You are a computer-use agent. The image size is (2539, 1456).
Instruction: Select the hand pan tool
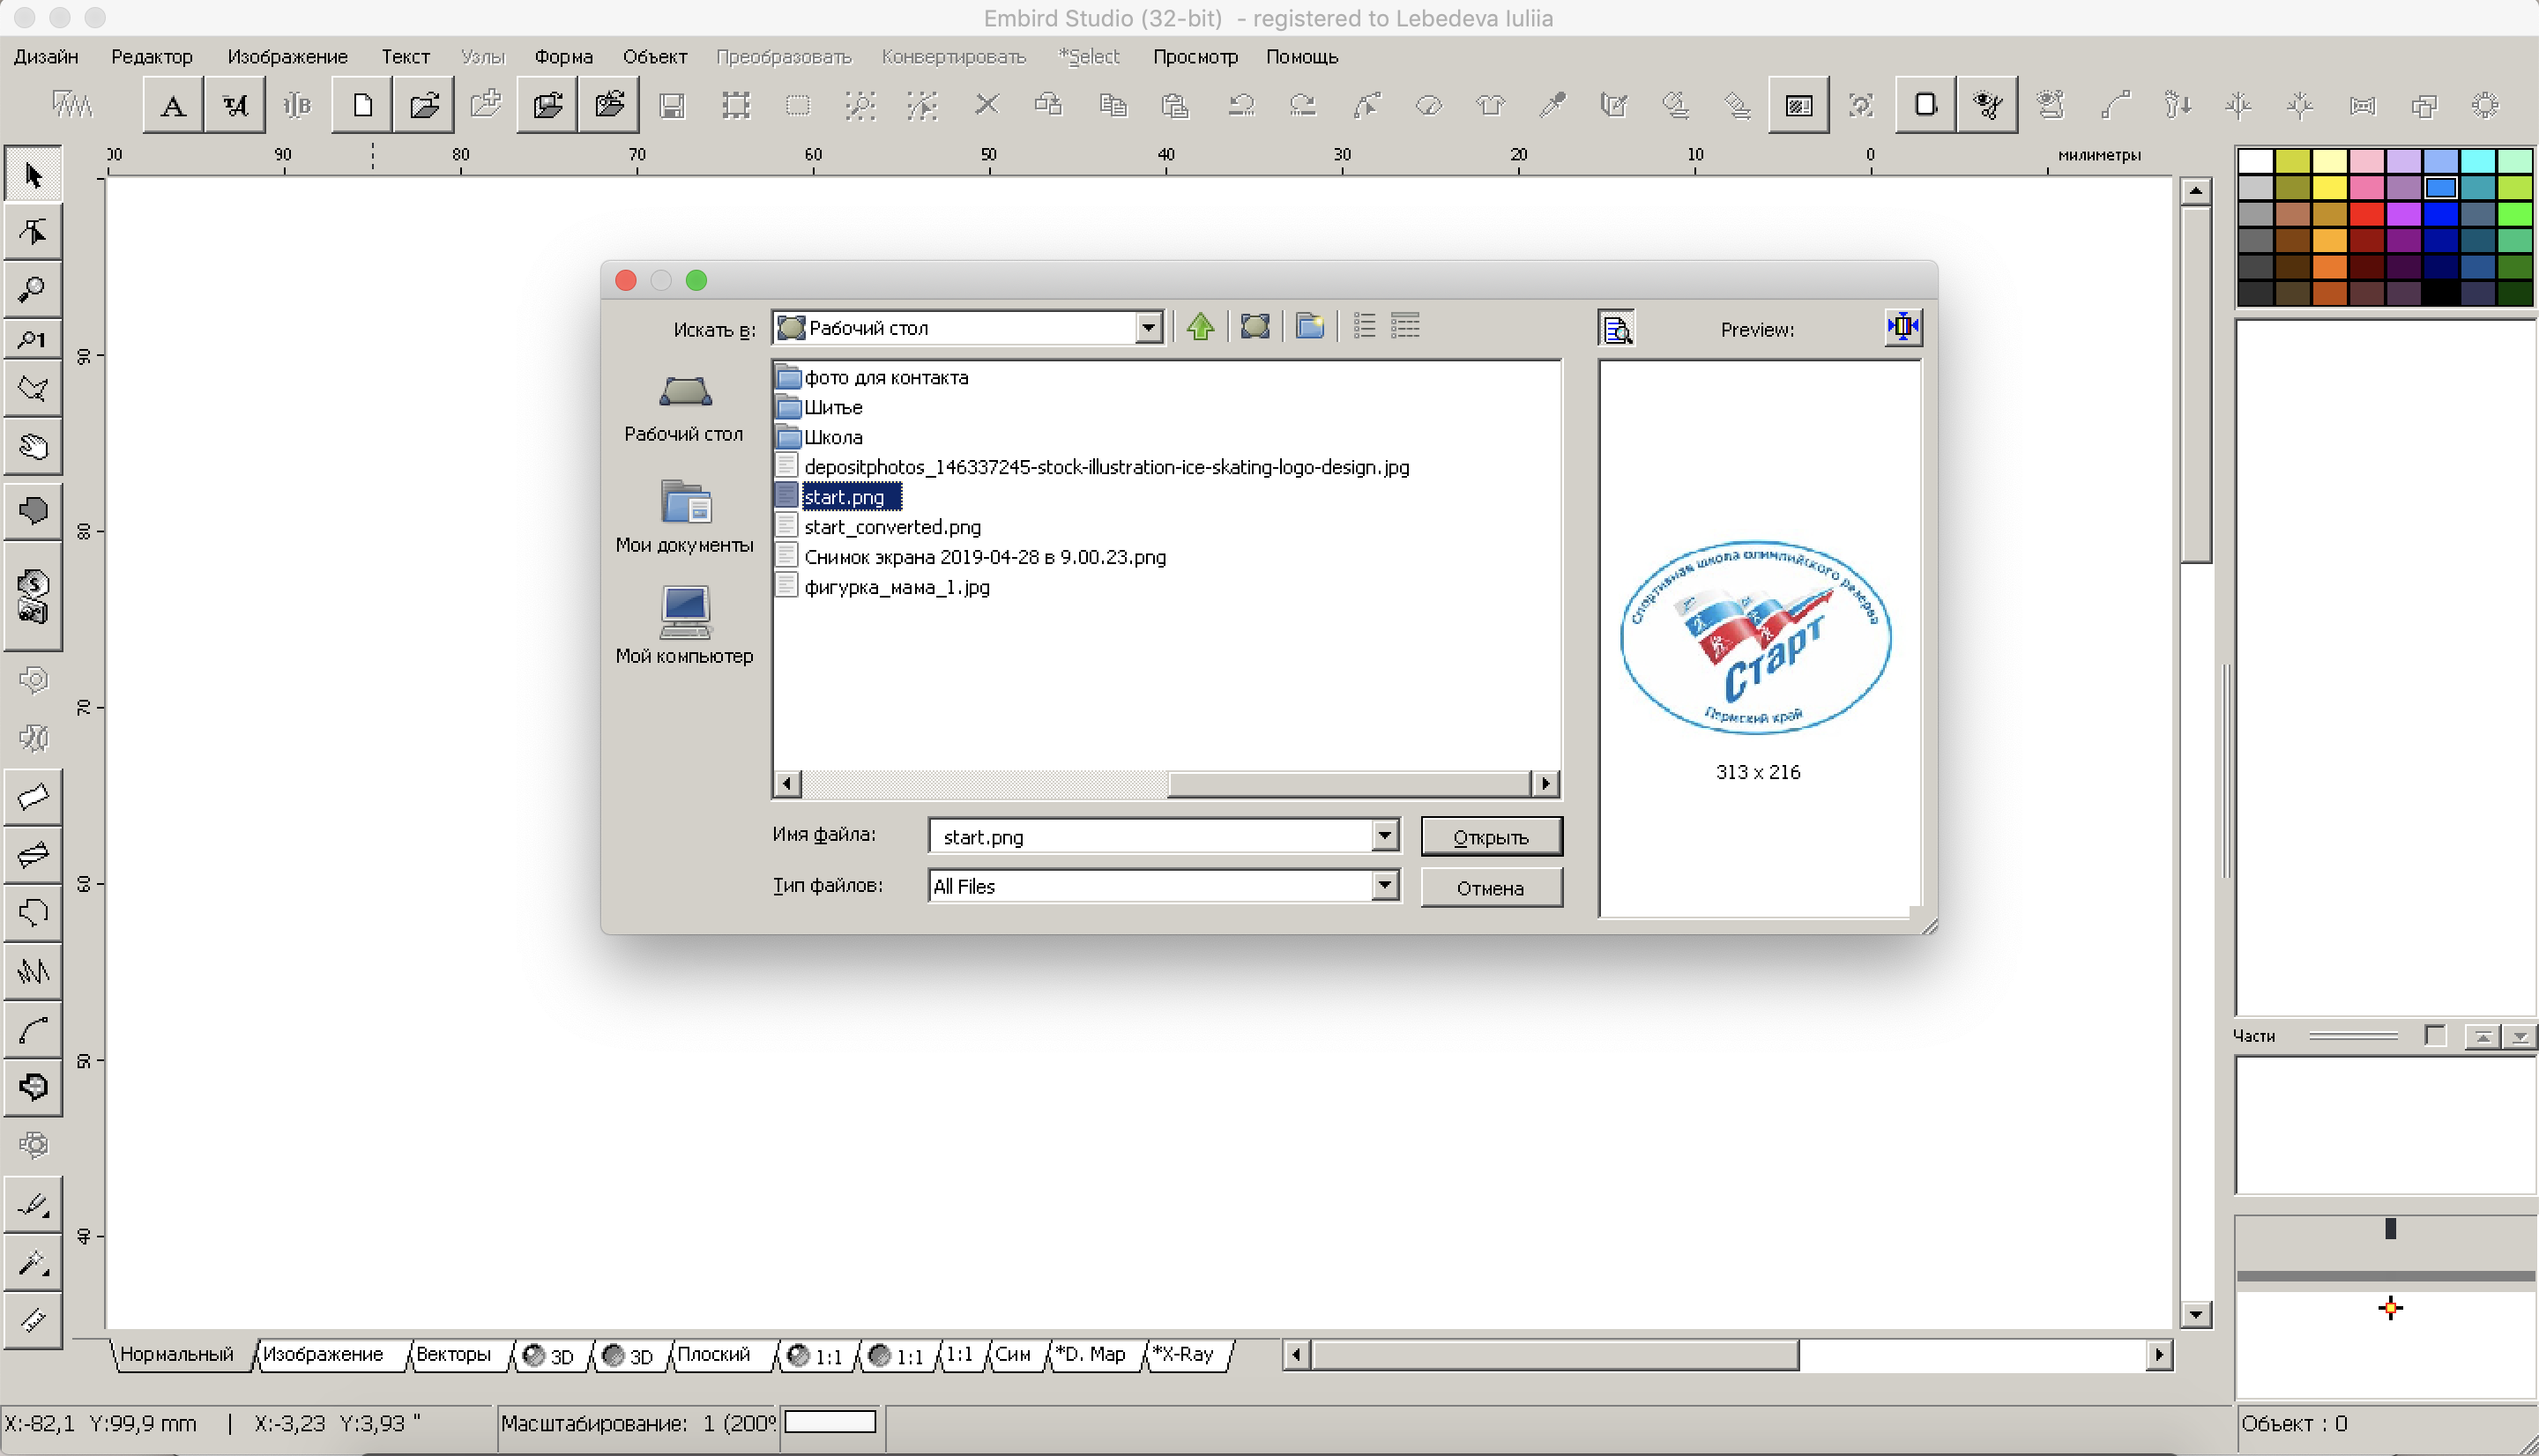pyautogui.click(x=33, y=447)
